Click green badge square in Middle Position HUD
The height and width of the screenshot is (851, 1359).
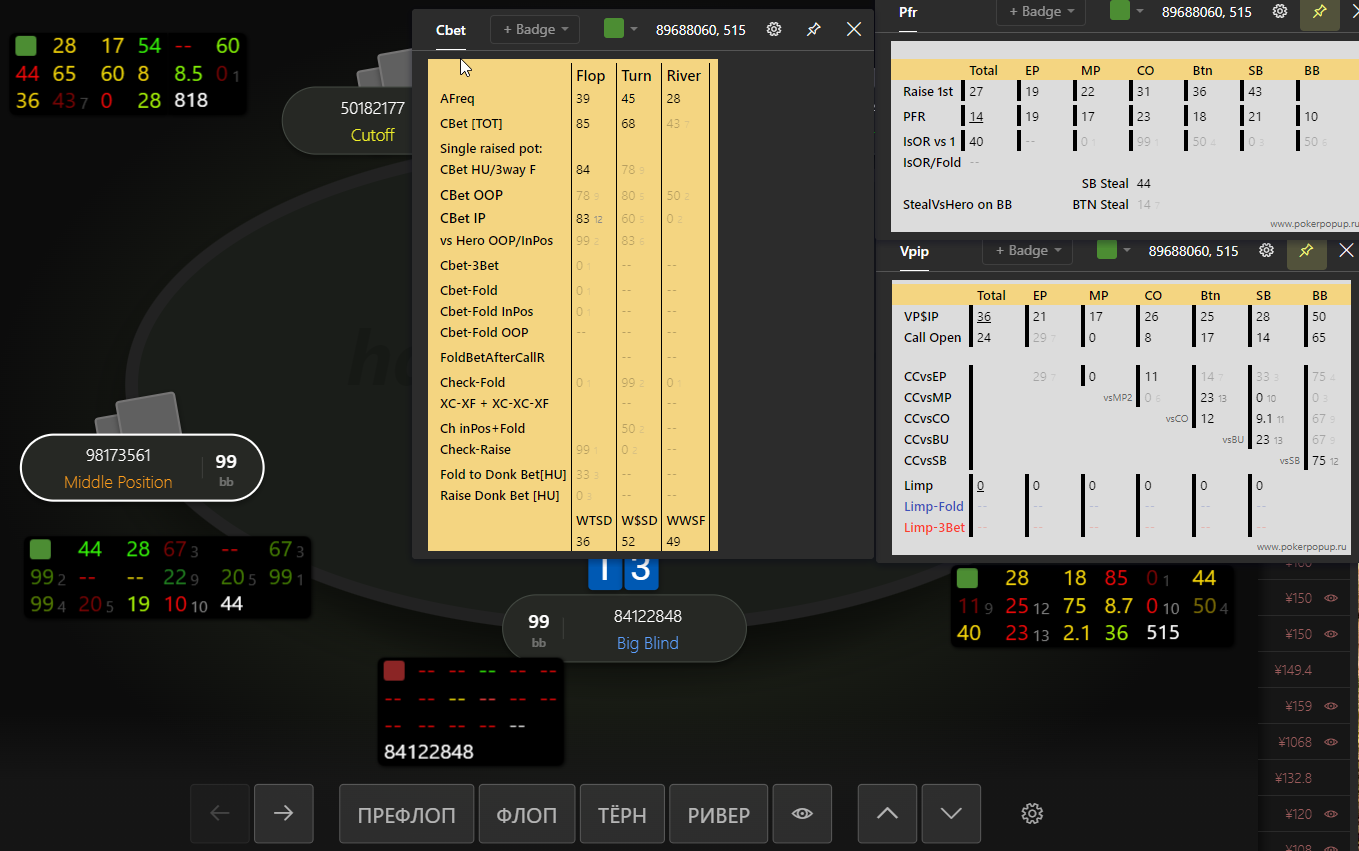[x=40, y=549]
